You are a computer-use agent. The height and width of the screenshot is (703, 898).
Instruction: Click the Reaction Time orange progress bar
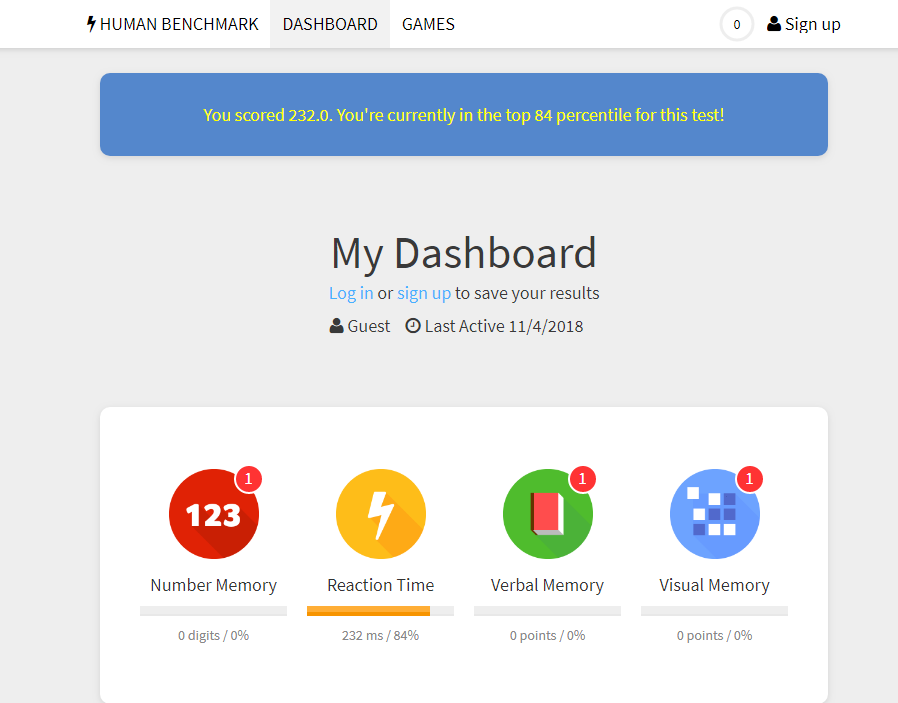(x=380, y=611)
